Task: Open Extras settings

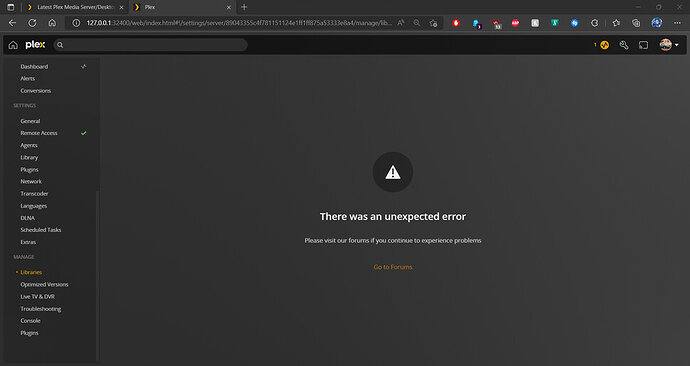Action: coord(28,242)
